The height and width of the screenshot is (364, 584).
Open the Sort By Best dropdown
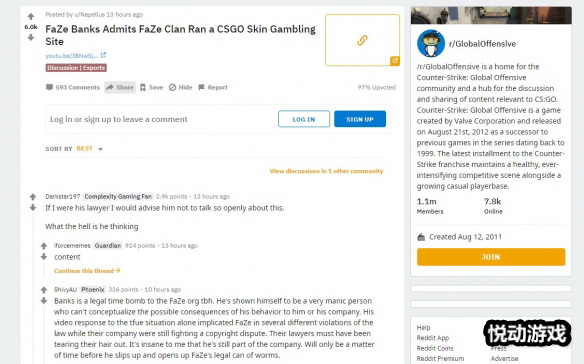point(90,149)
